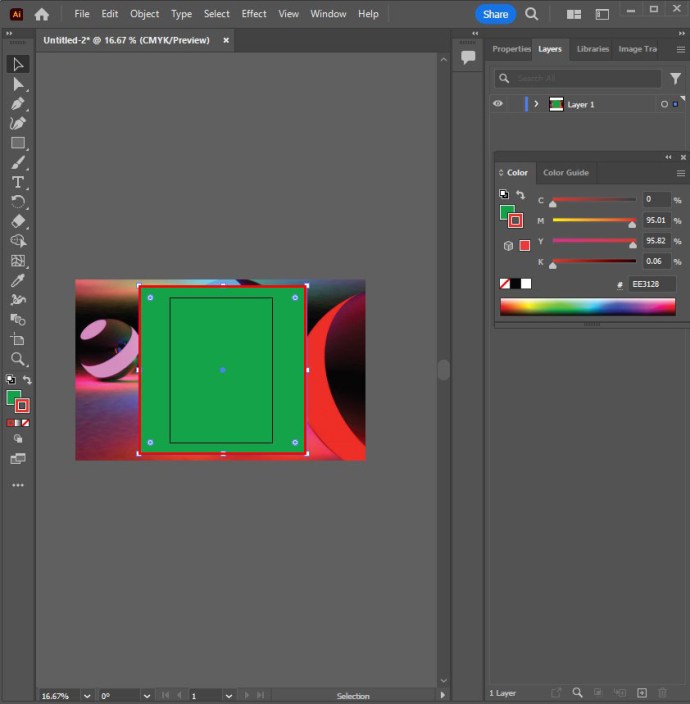This screenshot has height=704, width=690.
Task: Hide Layer 1 with eye icon
Action: tap(498, 104)
